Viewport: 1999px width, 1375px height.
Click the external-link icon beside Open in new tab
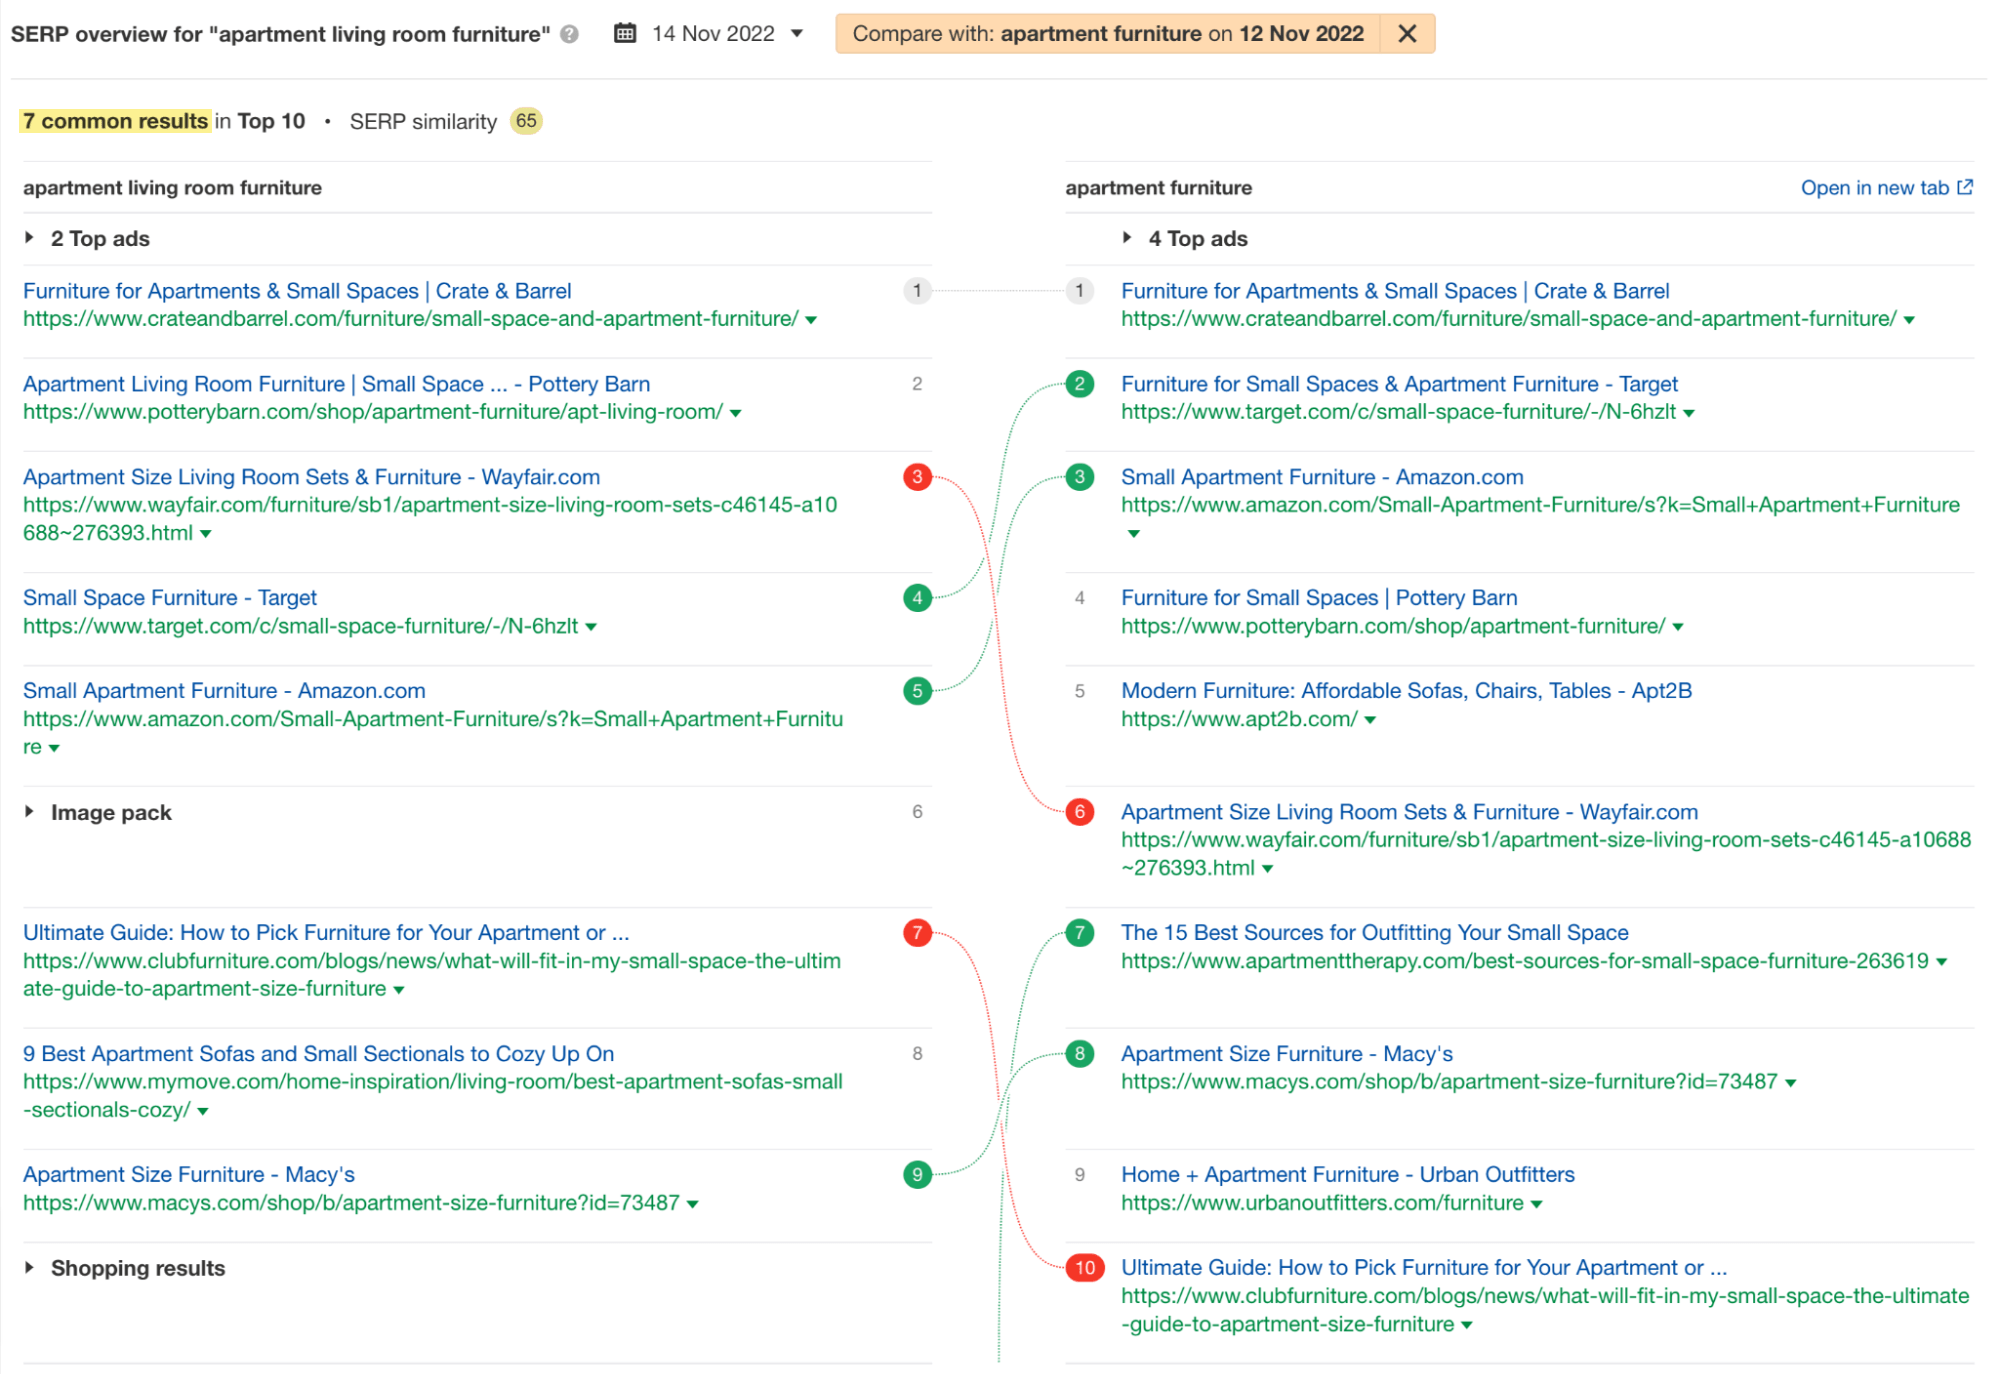click(1966, 187)
